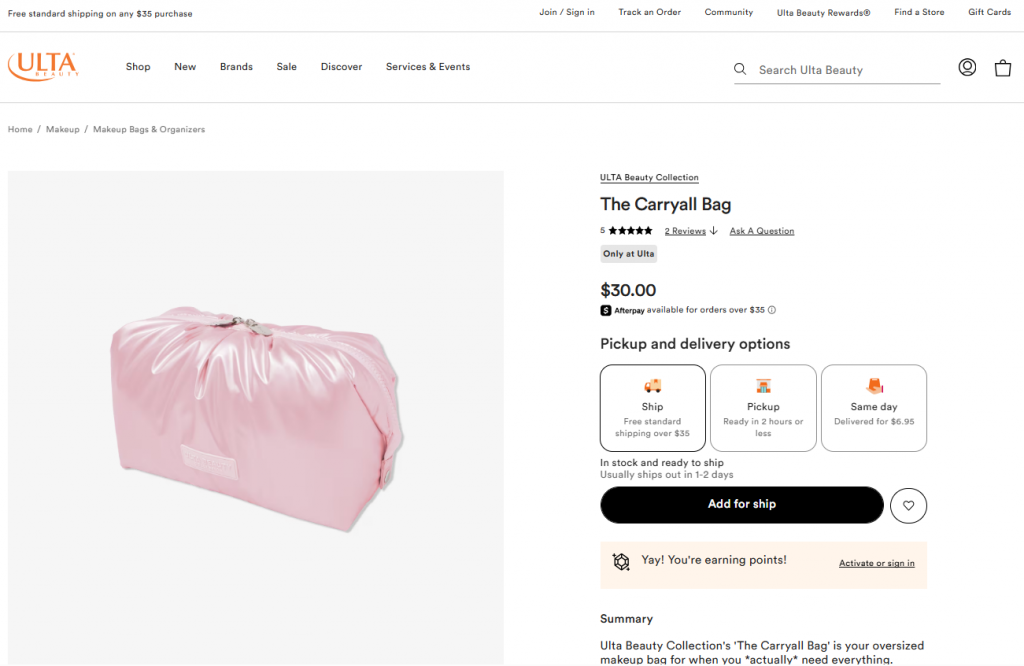The width and height of the screenshot is (1024, 666).
Task: Click the Pickup storefront icon
Action: click(x=763, y=385)
